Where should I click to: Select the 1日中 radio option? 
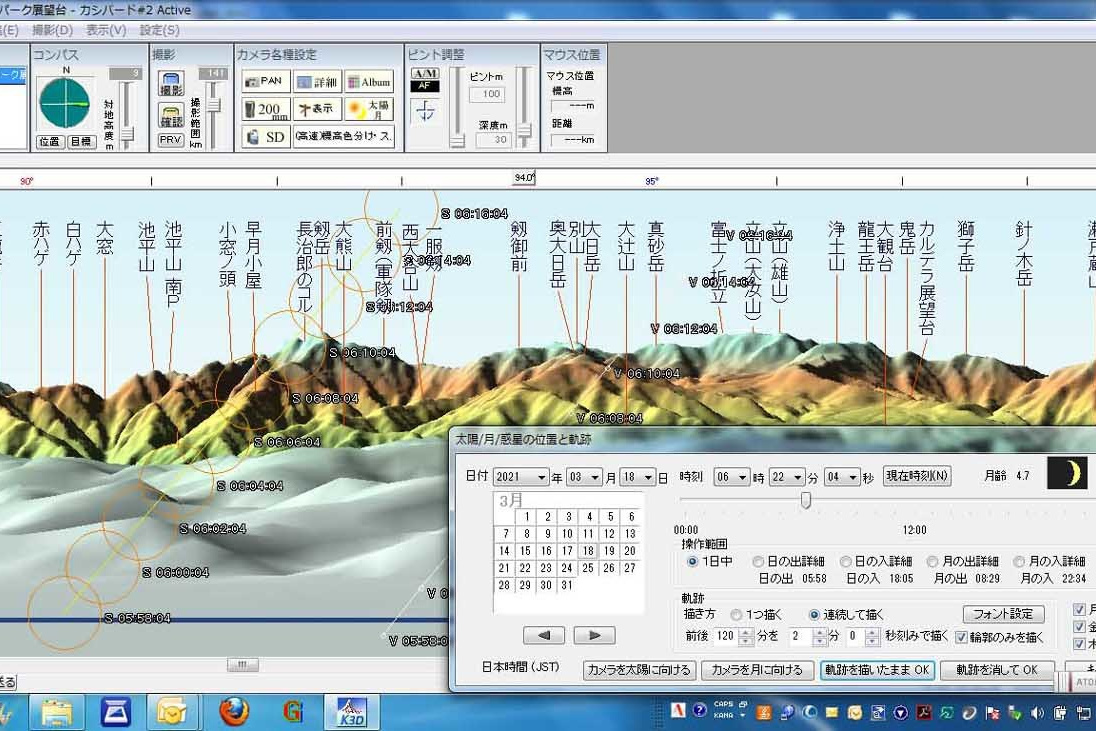click(692, 561)
